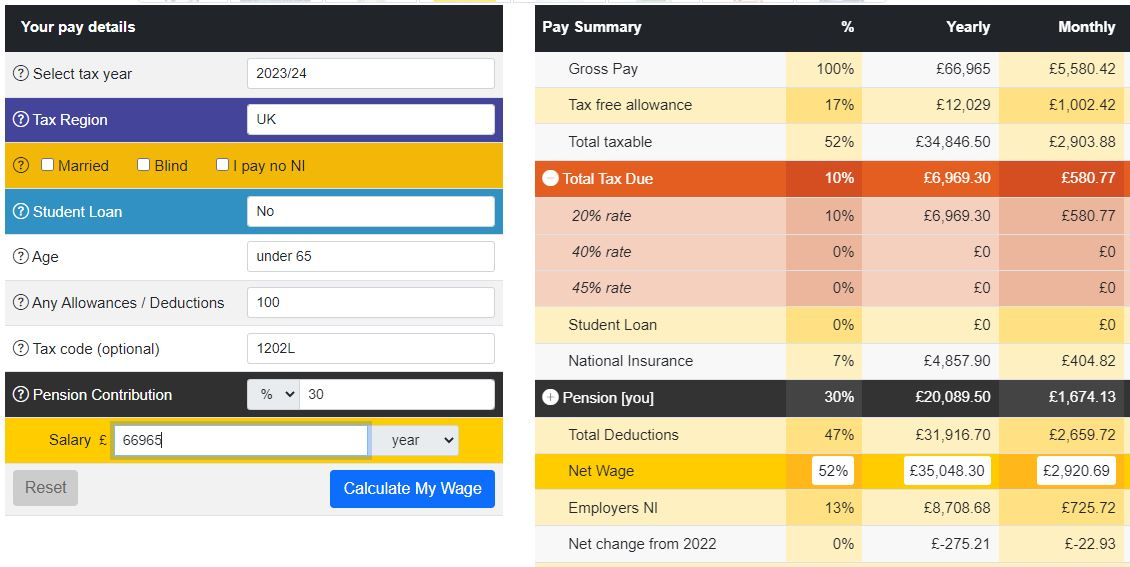Click help icon beside Select tax year
This screenshot has width=1130, height=567.
pos(21,74)
